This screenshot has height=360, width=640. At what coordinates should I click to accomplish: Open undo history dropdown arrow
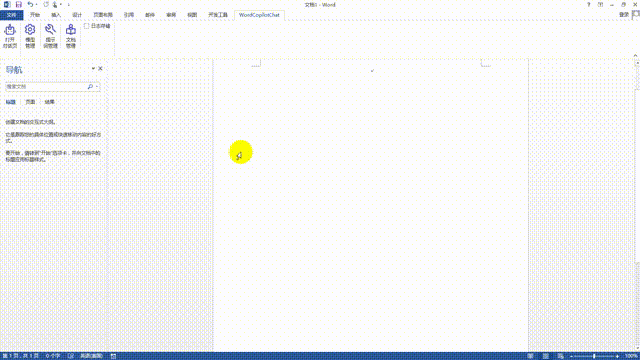36,4
